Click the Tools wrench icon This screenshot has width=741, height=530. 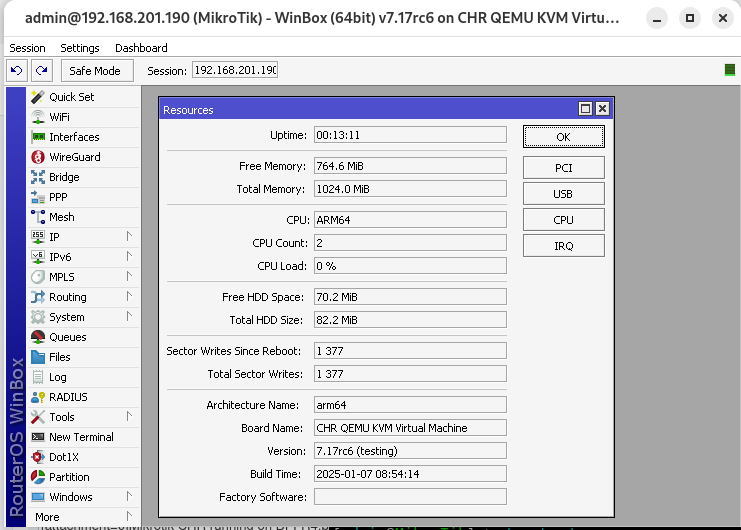coord(38,417)
